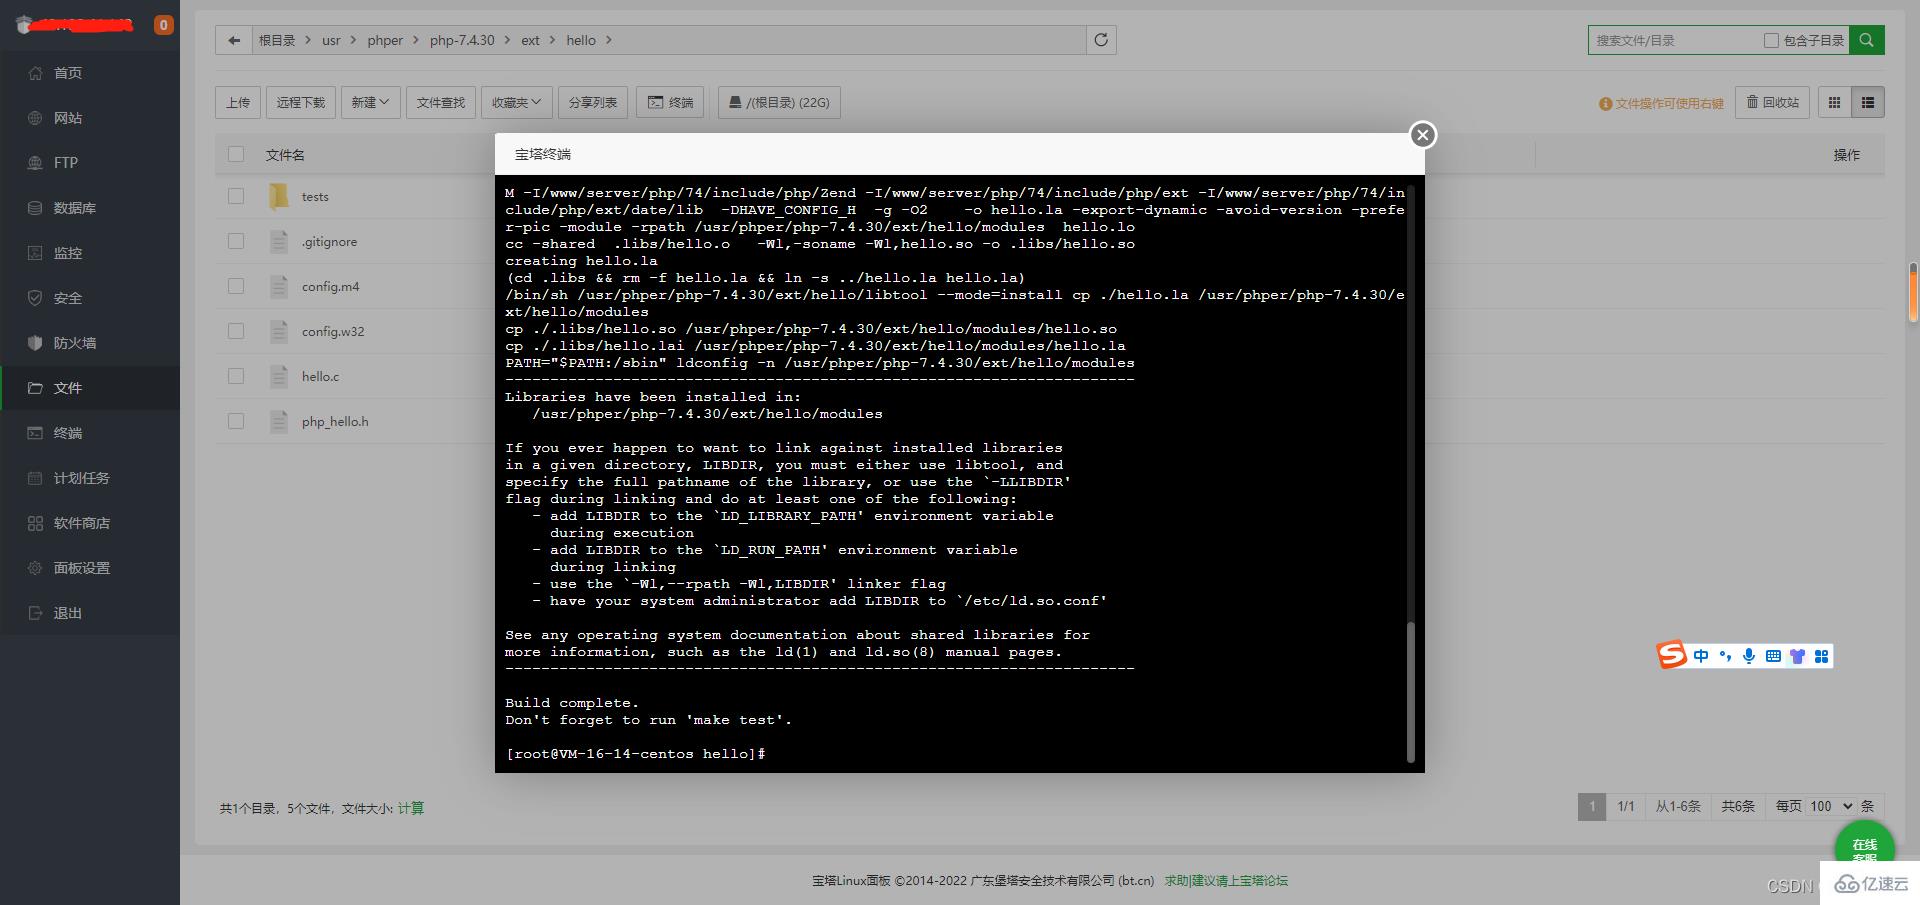Screen dimensions: 1920x905
Task: Refresh the current directory listing
Action: (x=1101, y=40)
